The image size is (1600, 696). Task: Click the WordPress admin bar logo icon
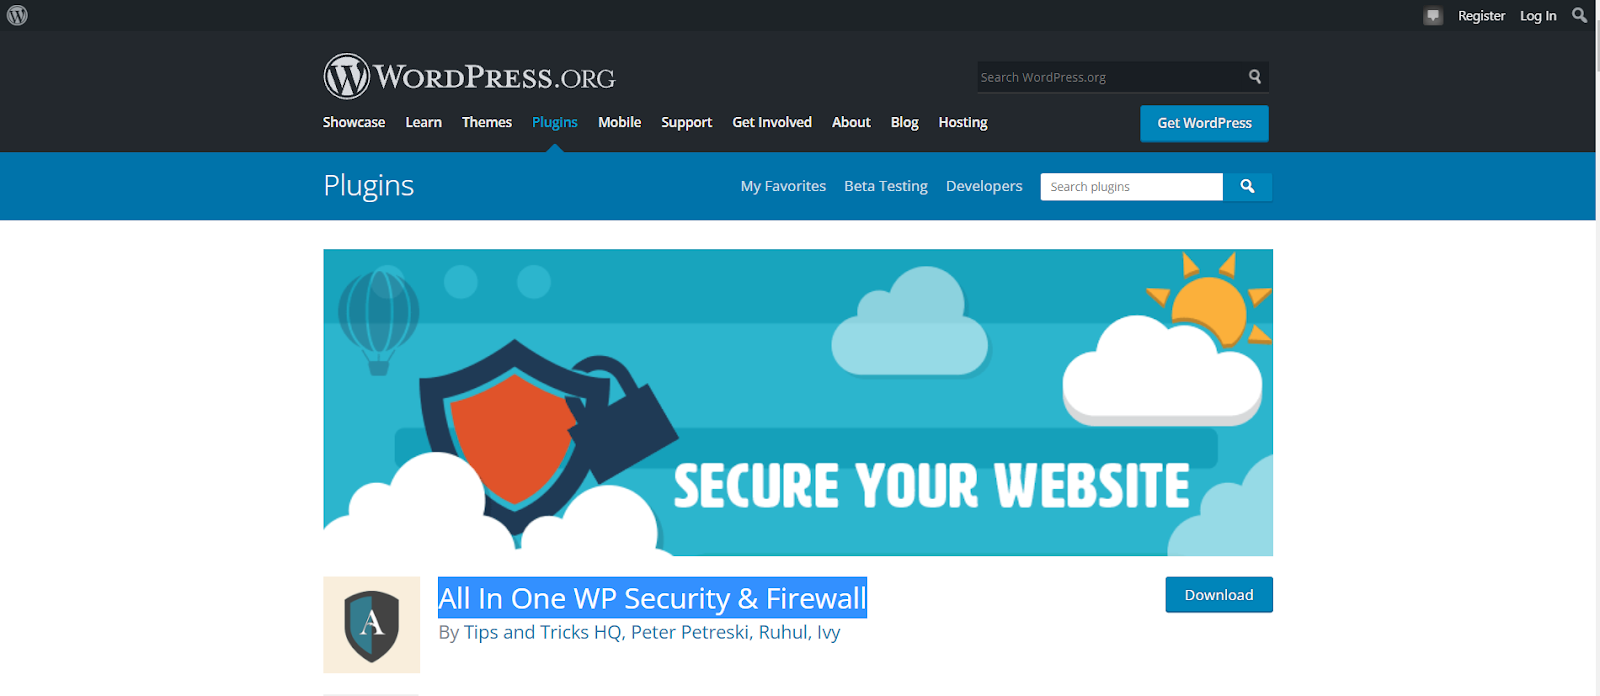click(17, 15)
